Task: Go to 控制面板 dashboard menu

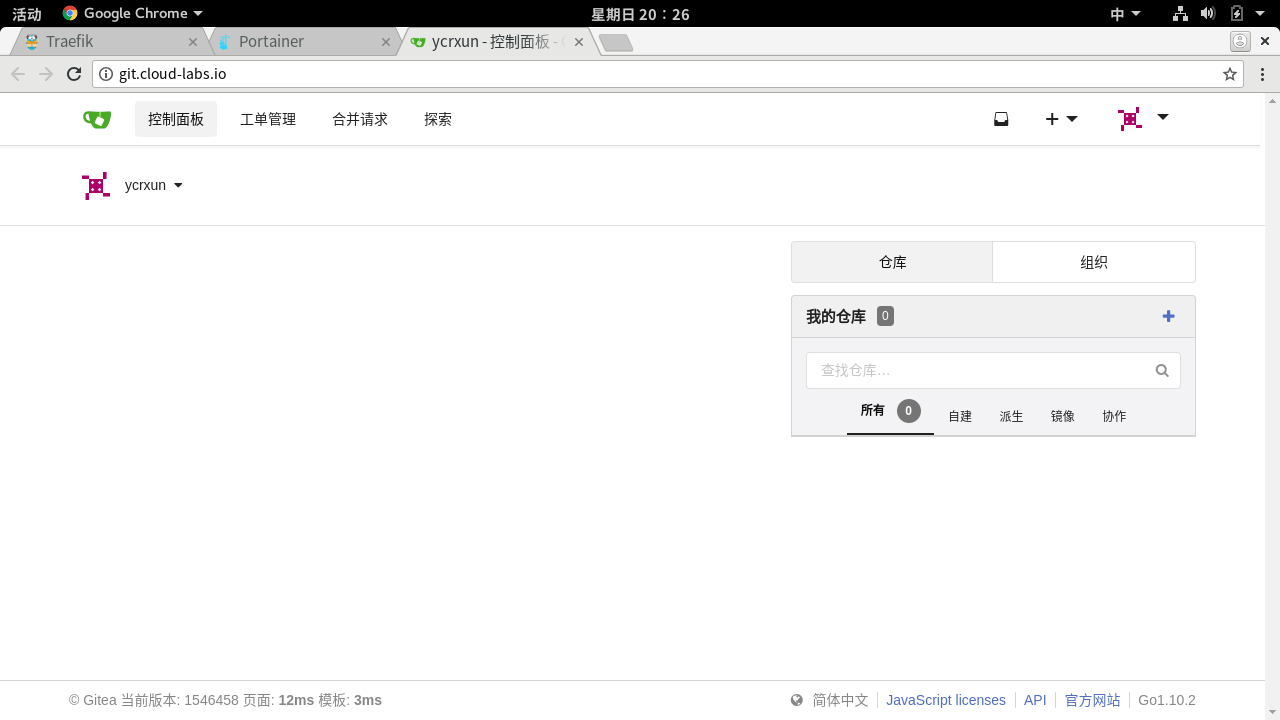Action: tap(176, 119)
